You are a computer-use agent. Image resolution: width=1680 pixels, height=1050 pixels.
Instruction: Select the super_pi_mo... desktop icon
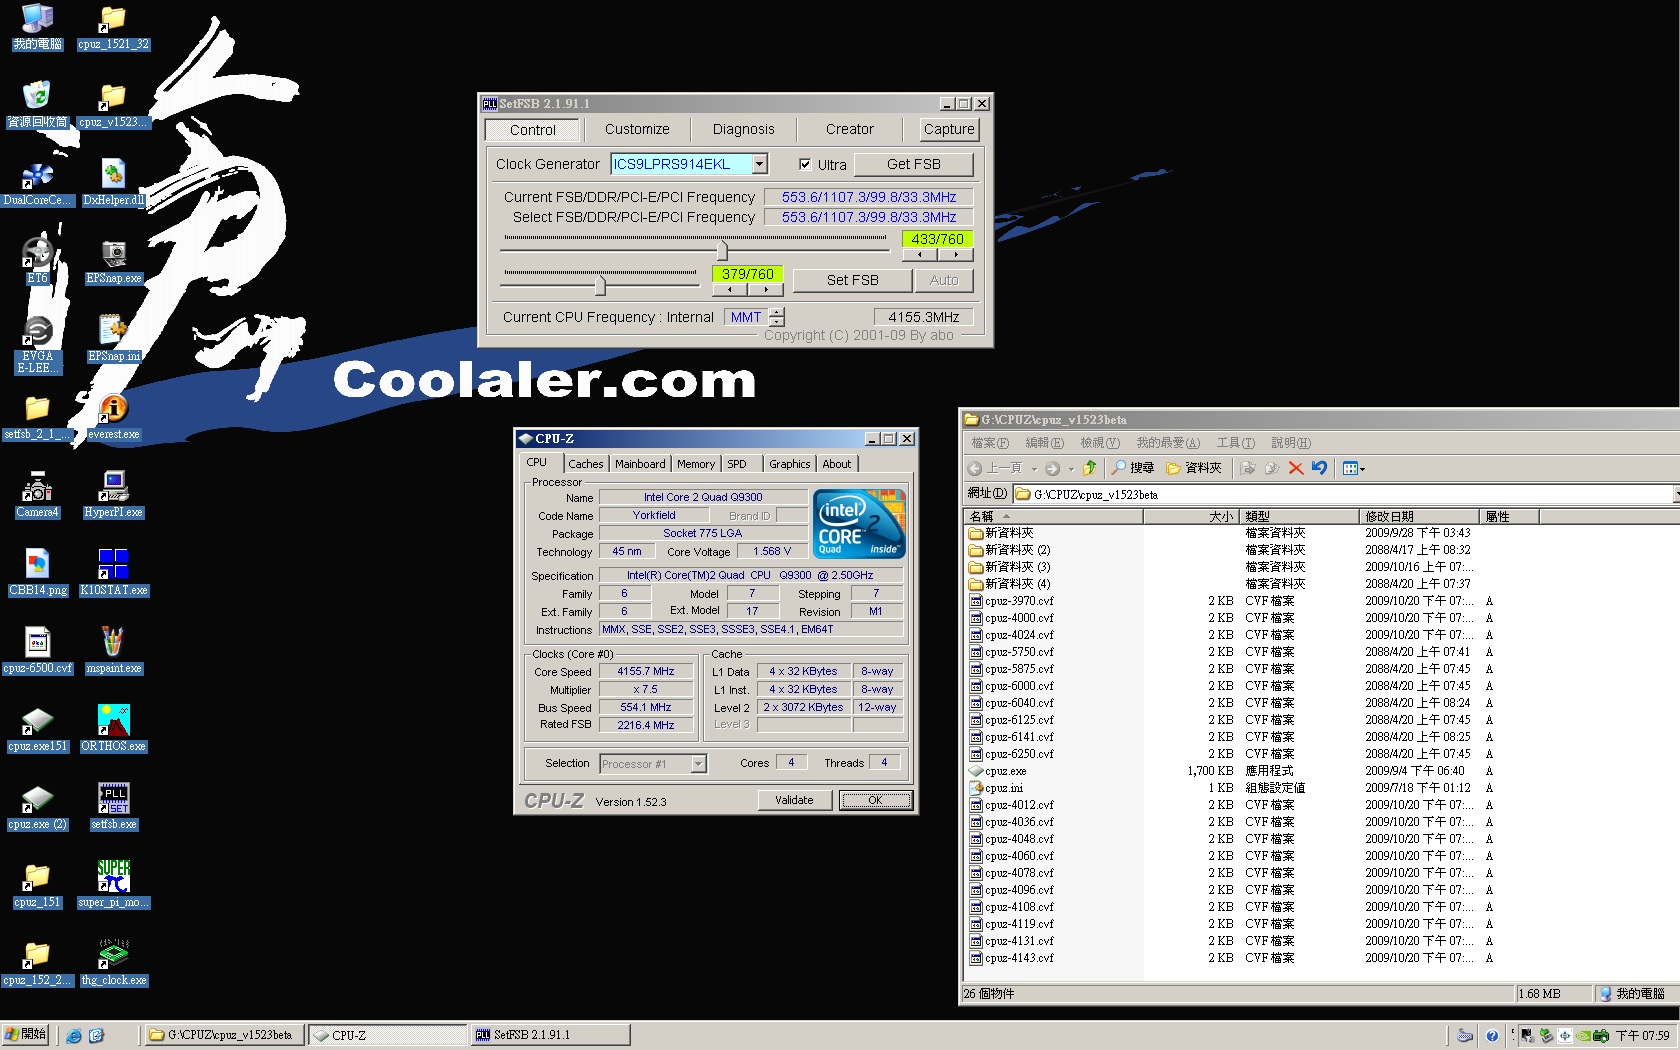pos(113,883)
